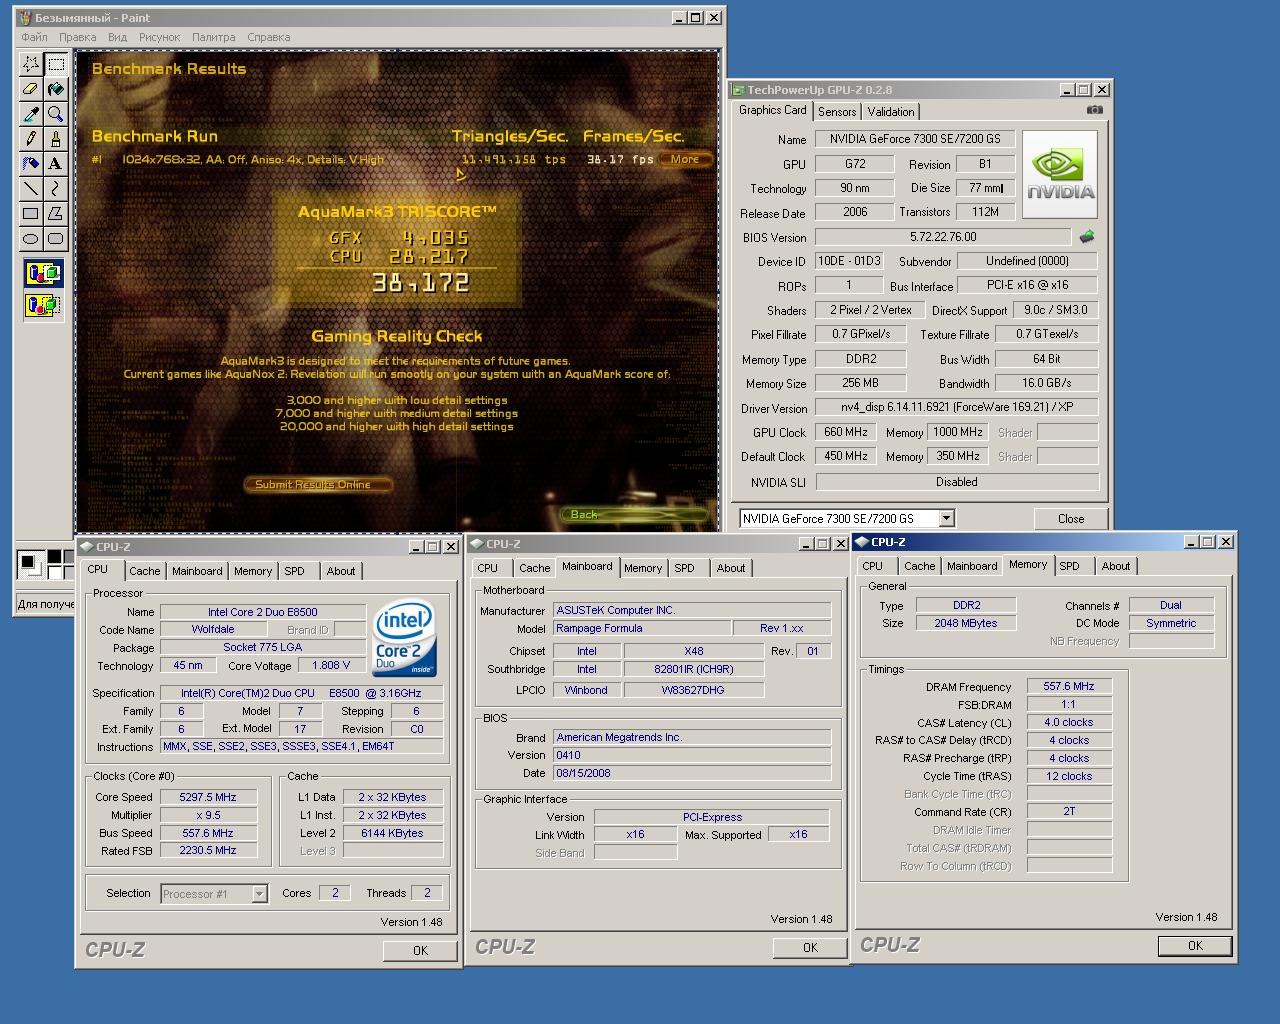The image size is (1280, 1024).
Task: Open Cache tab in the left CPU-Z window
Action: (144, 571)
